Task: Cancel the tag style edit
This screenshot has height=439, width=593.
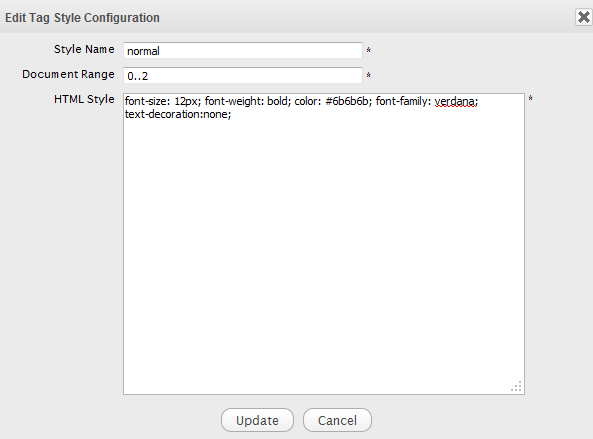Action: pos(337,420)
